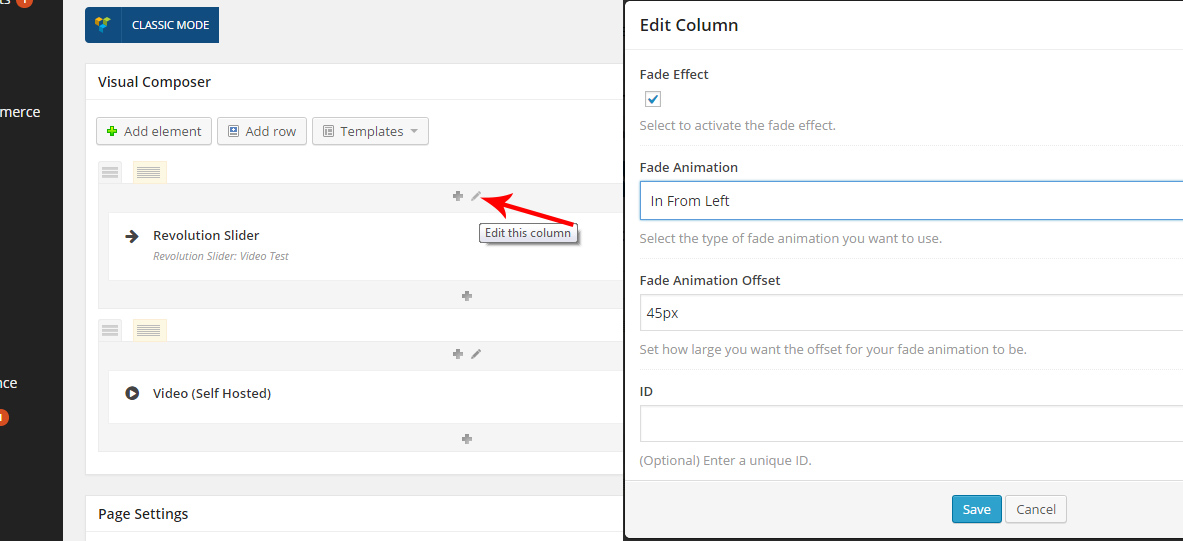Uncheck the Fade Effect checkbox
The width and height of the screenshot is (1183, 541).
[x=653, y=99]
